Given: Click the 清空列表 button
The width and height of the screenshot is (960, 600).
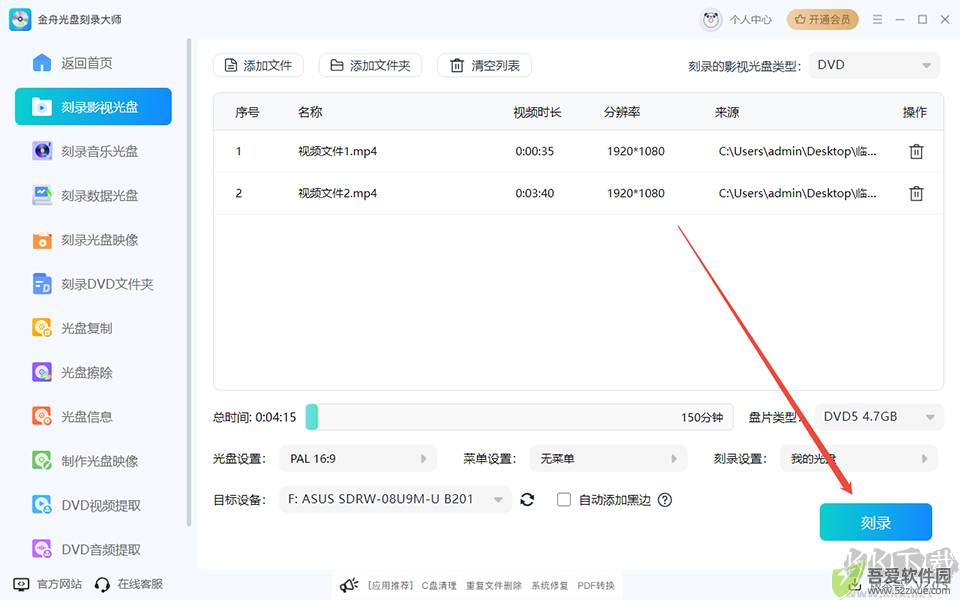Looking at the screenshot, I should (x=484, y=66).
